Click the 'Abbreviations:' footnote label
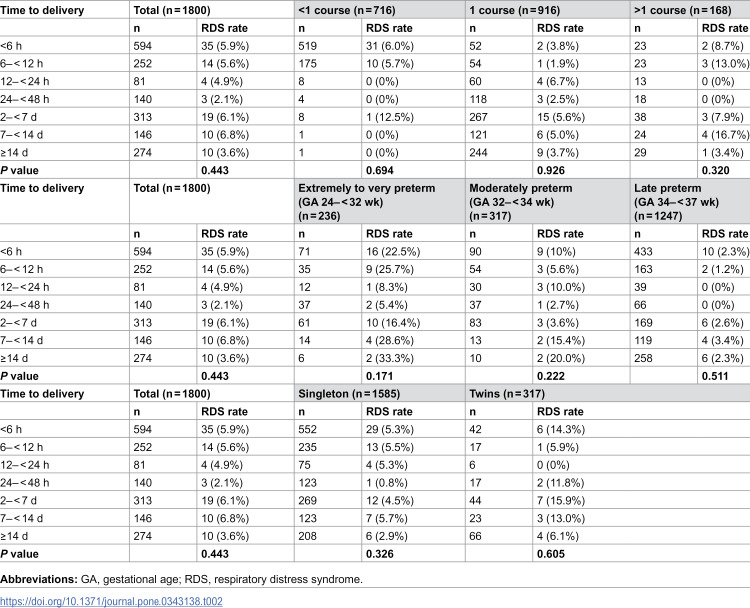 pyautogui.click(x=39, y=579)
